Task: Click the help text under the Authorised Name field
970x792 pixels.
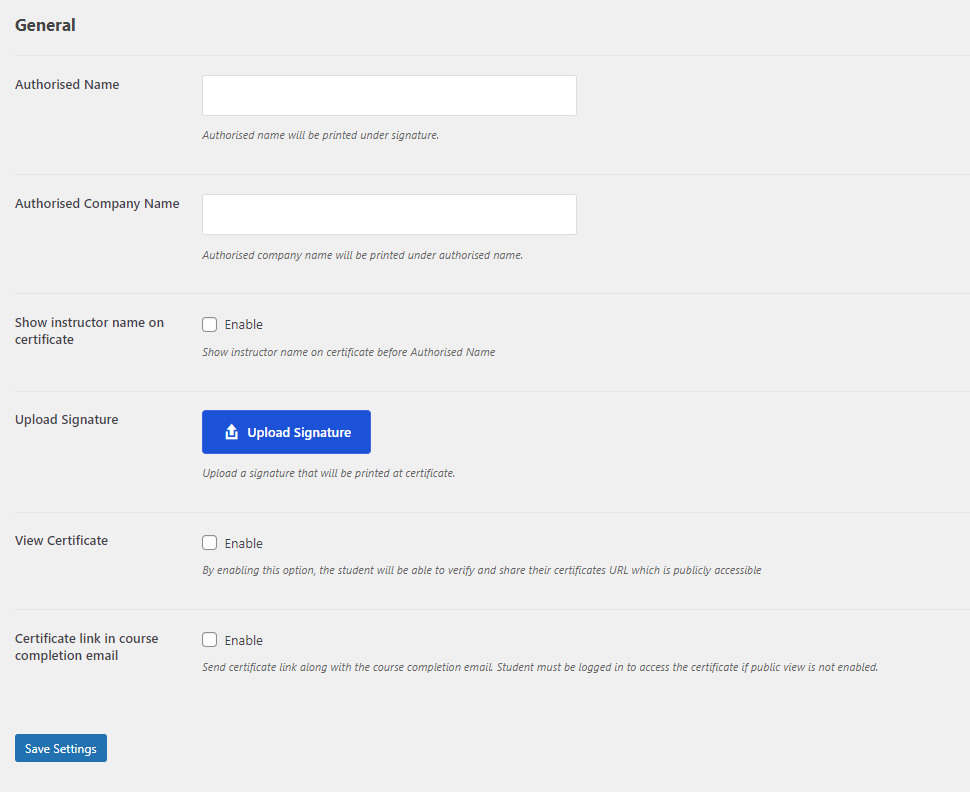Action: (320, 135)
